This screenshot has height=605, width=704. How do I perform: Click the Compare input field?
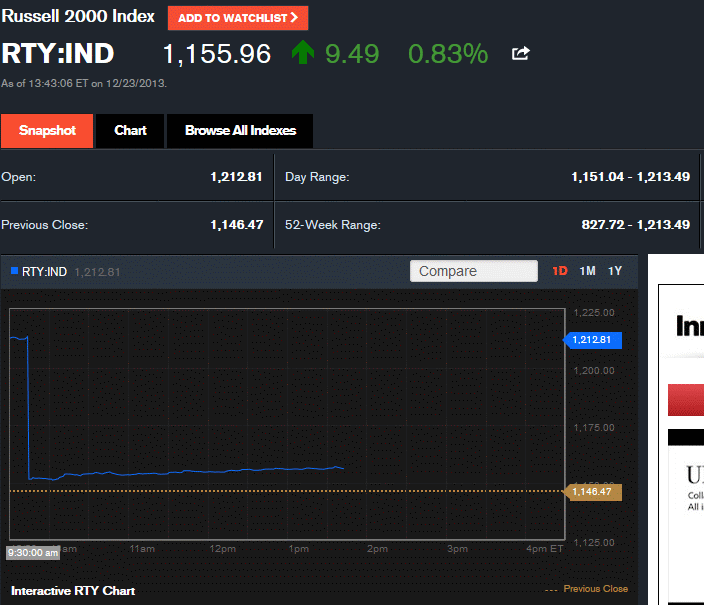[474, 271]
